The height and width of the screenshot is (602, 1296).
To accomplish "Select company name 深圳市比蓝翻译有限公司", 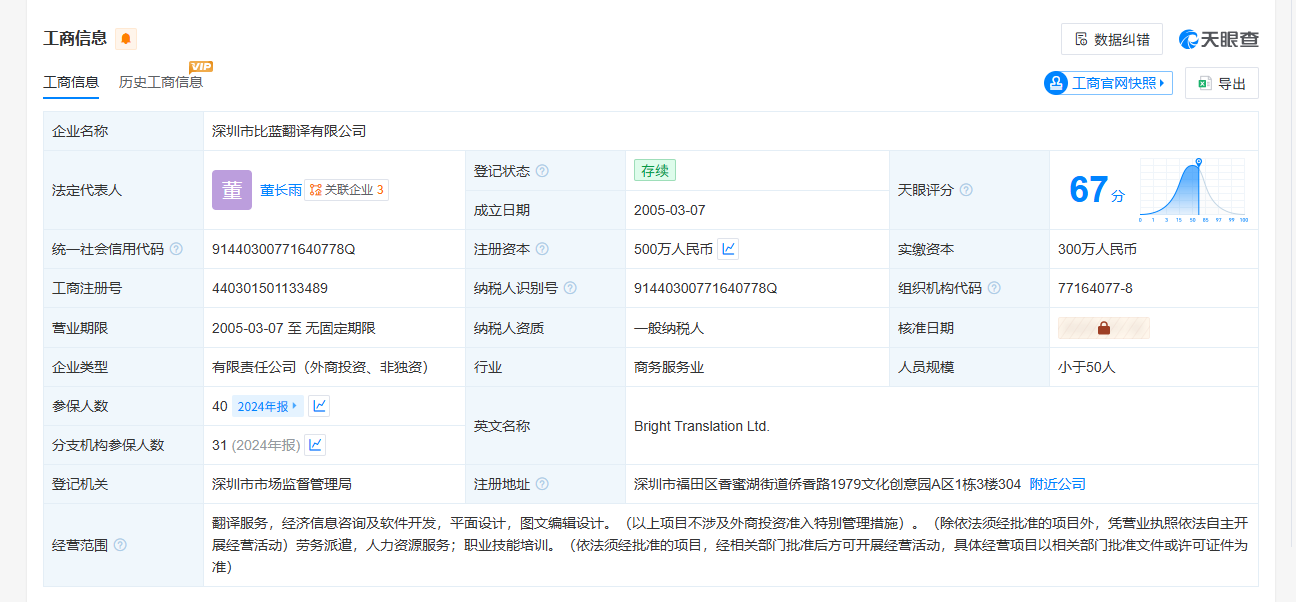I will 289,131.
